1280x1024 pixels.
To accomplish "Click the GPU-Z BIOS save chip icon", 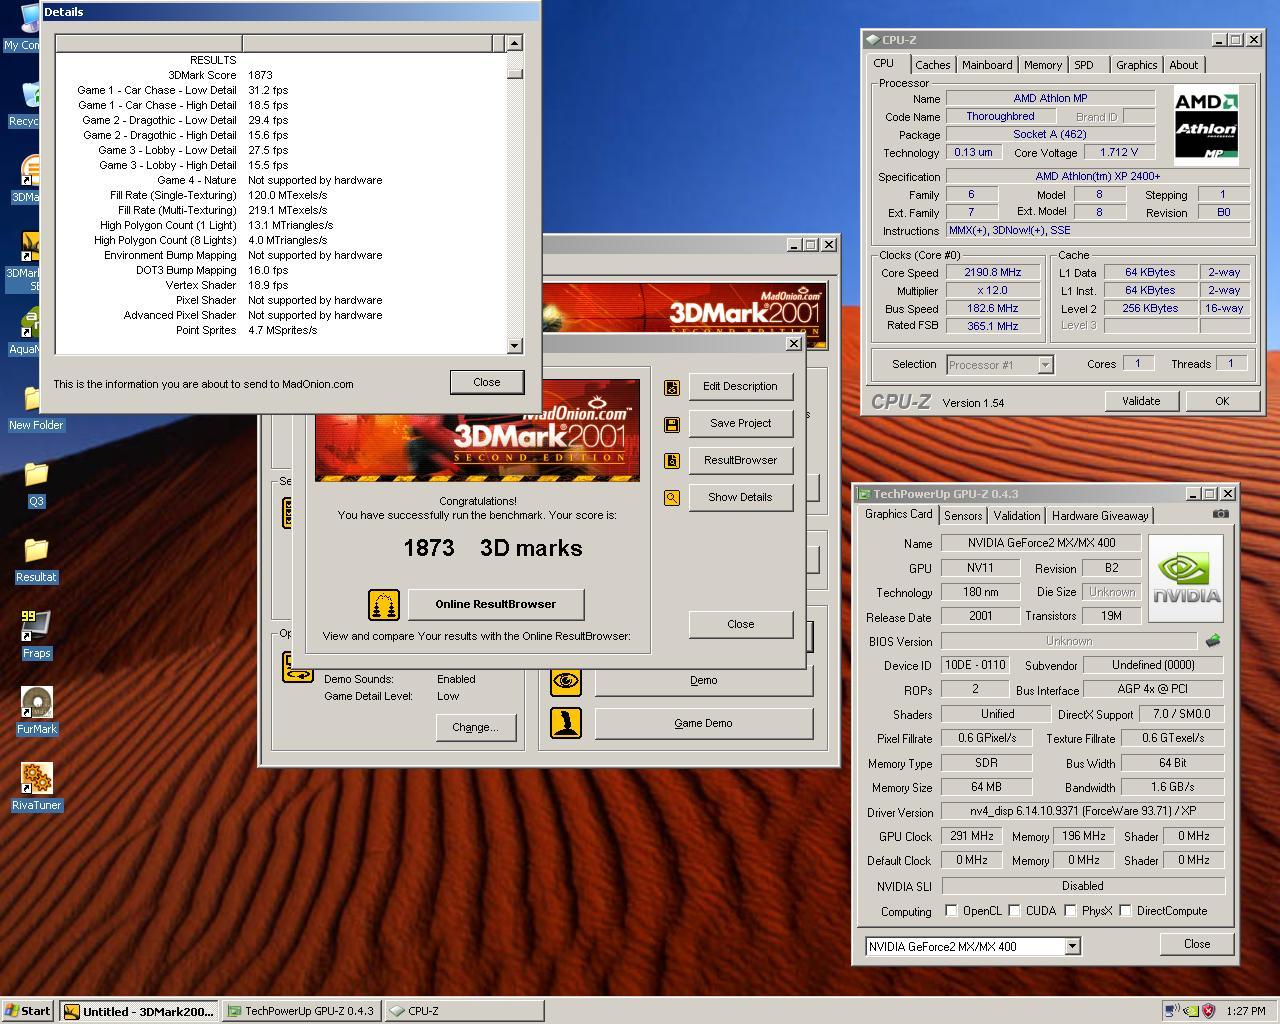I will coord(1214,641).
